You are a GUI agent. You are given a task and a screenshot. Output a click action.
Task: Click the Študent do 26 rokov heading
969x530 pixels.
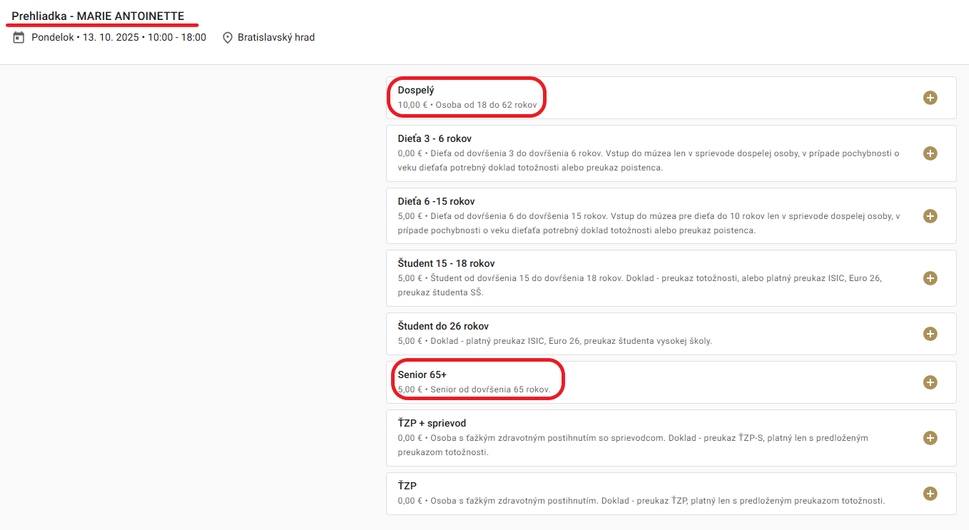[443, 326]
